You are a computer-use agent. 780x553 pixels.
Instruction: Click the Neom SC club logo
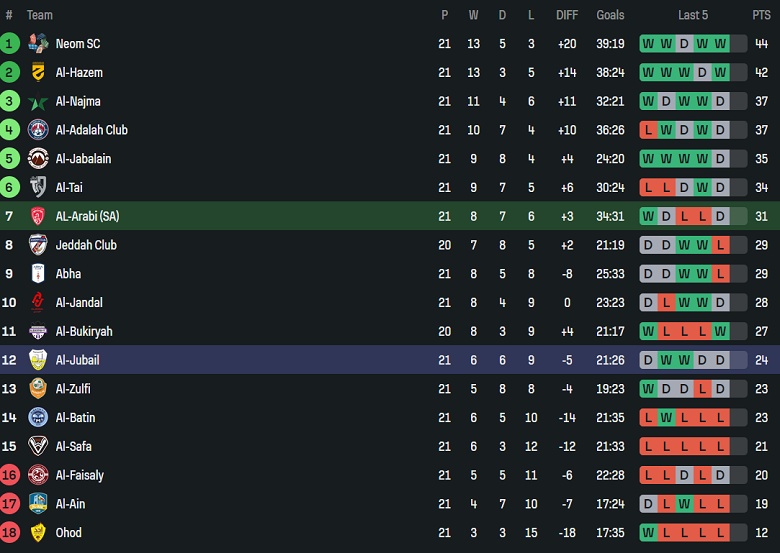point(38,43)
